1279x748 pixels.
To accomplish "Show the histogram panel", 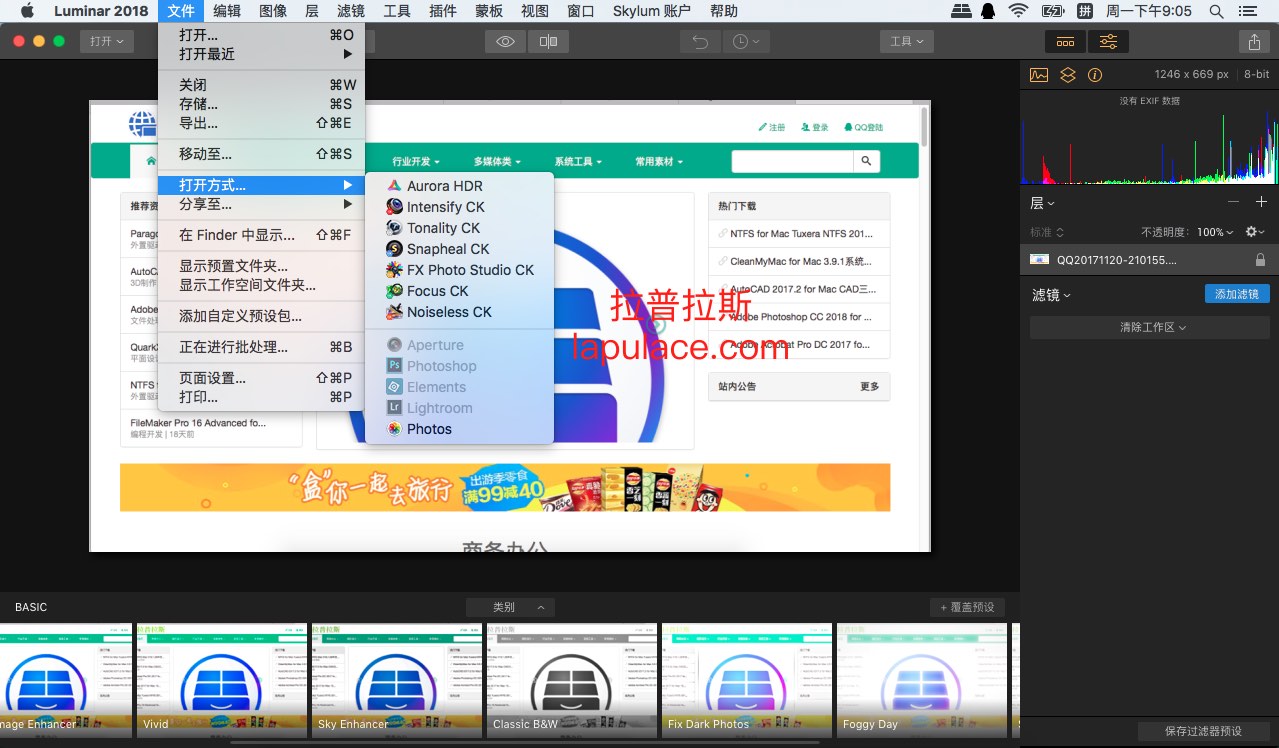I will pos(1039,75).
